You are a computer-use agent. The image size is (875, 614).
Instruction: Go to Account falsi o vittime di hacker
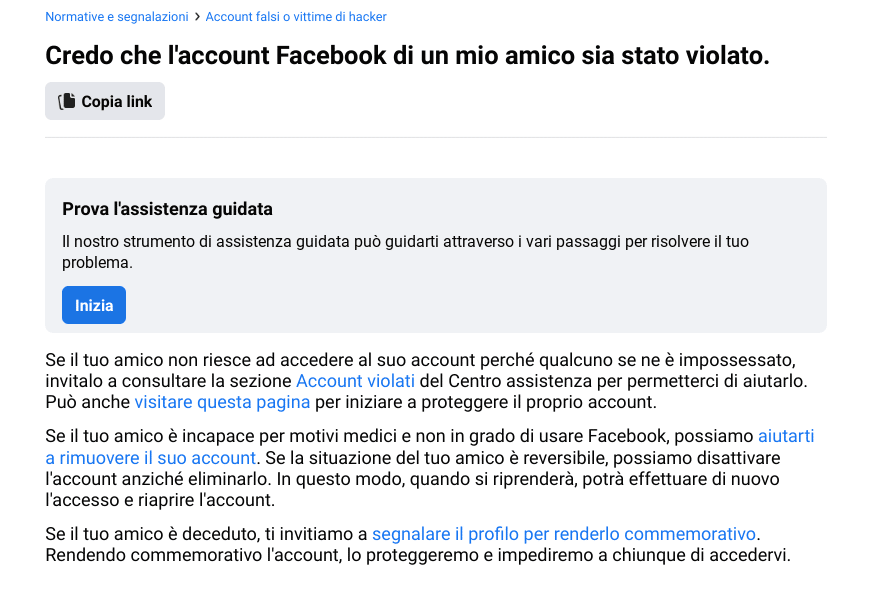296,17
